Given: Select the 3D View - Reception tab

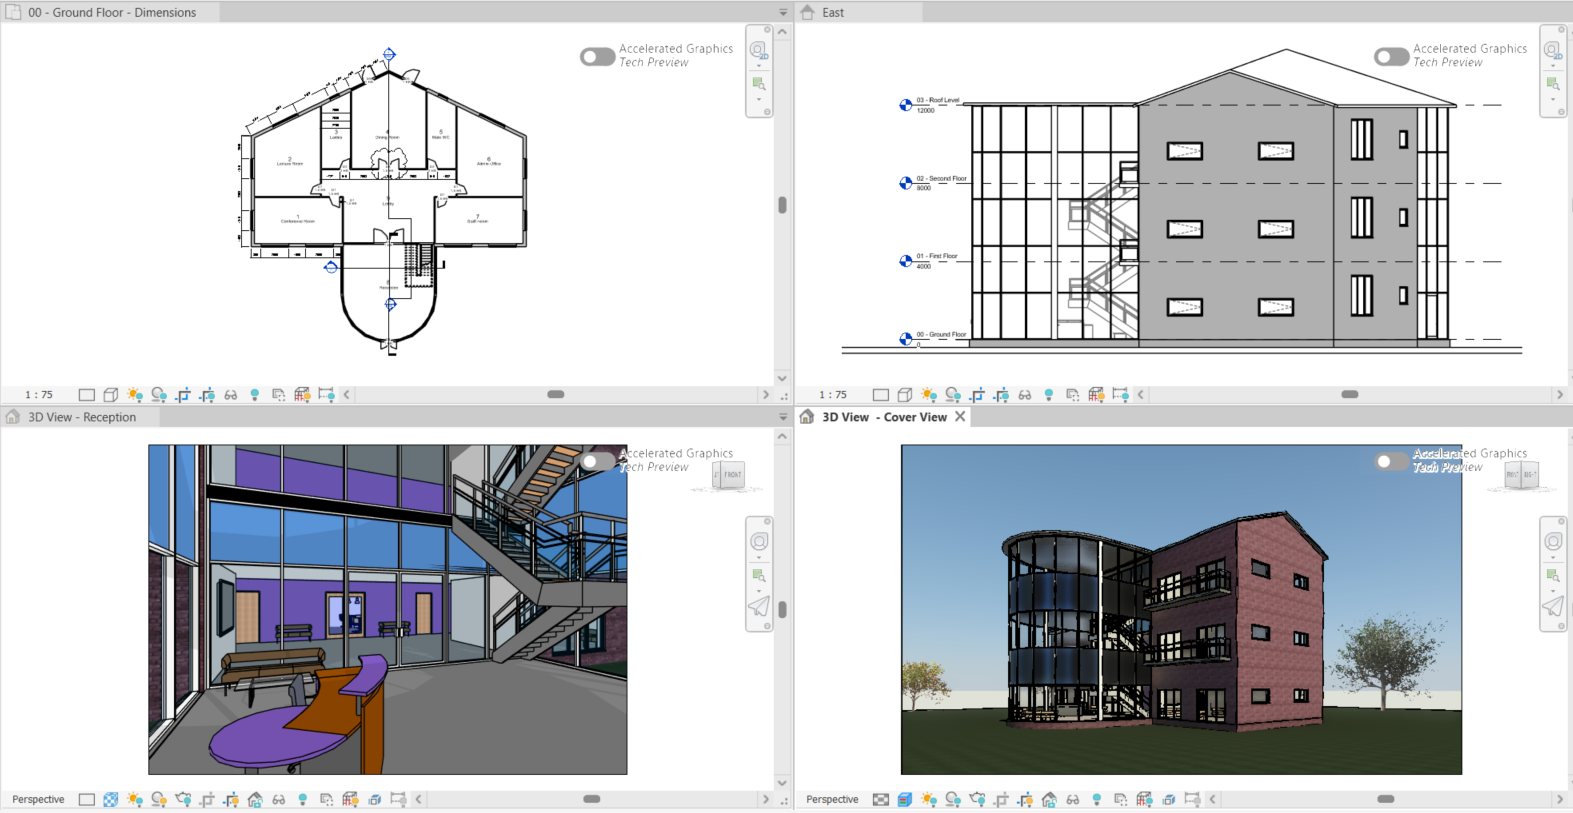Looking at the screenshot, I should [82, 417].
